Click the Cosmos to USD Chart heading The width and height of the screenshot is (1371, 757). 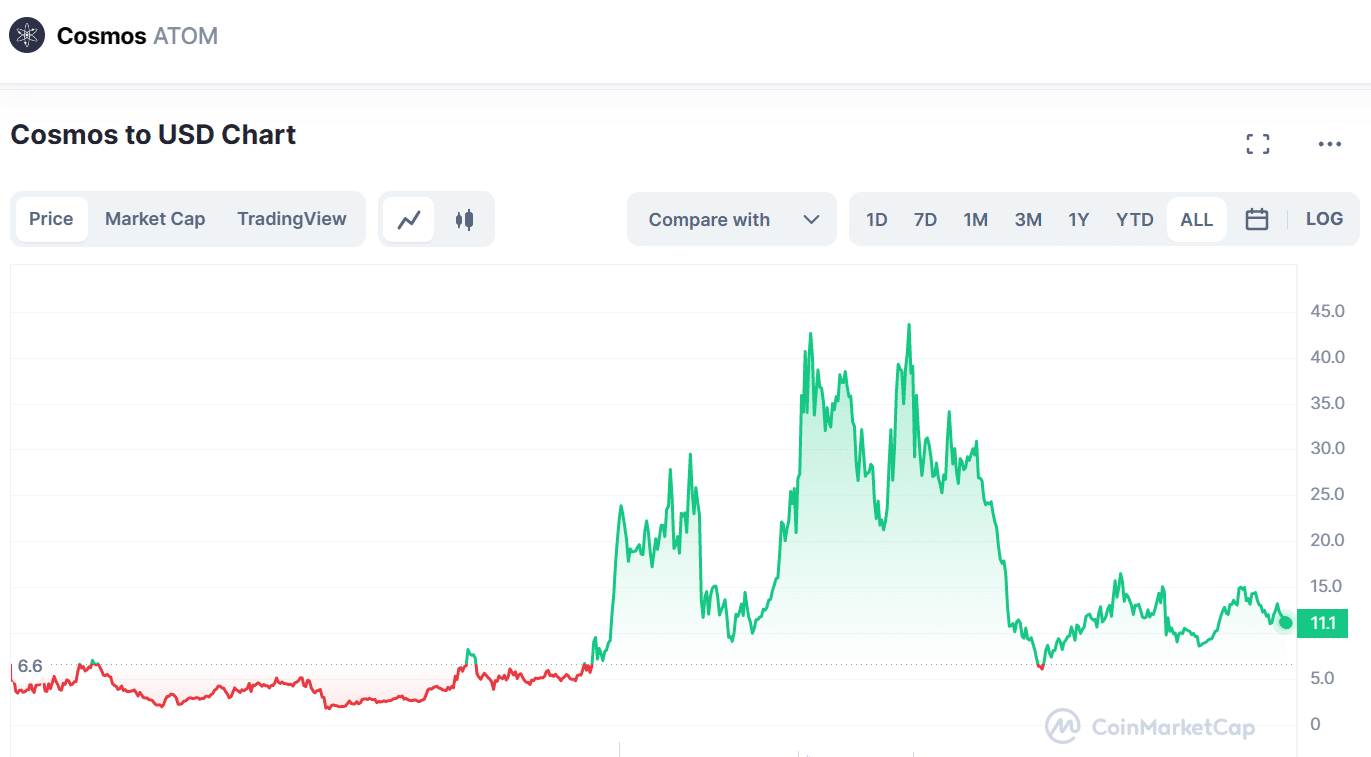153,134
